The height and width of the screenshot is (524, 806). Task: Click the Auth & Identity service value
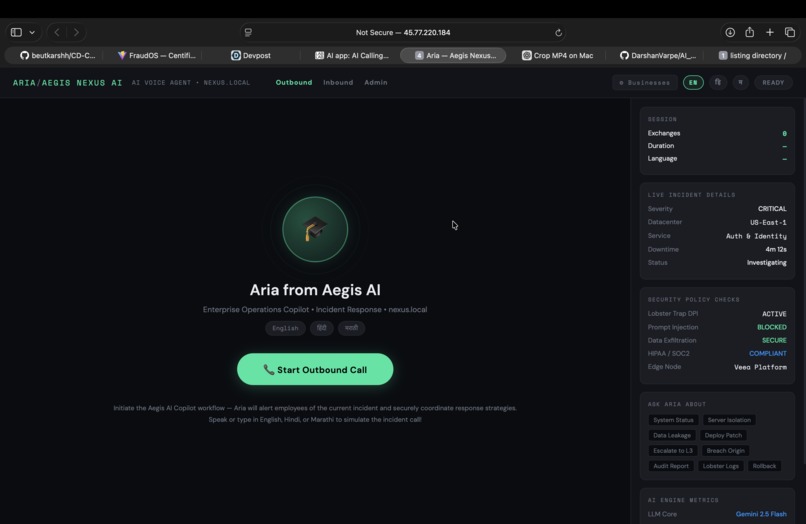756,236
